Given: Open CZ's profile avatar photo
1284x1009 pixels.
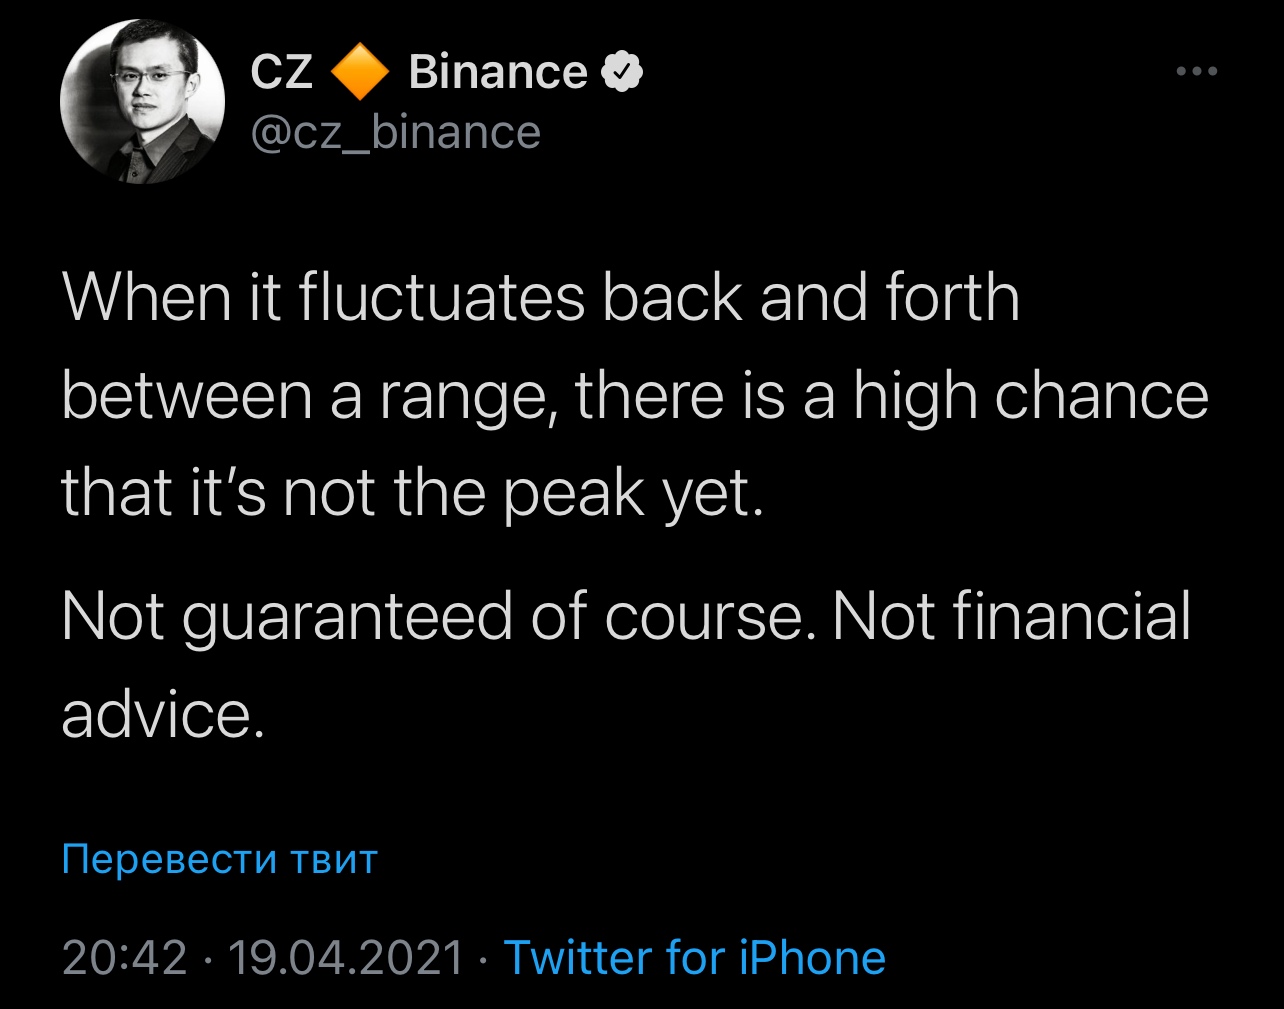Looking at the screenshot, I should click(142, 102).
